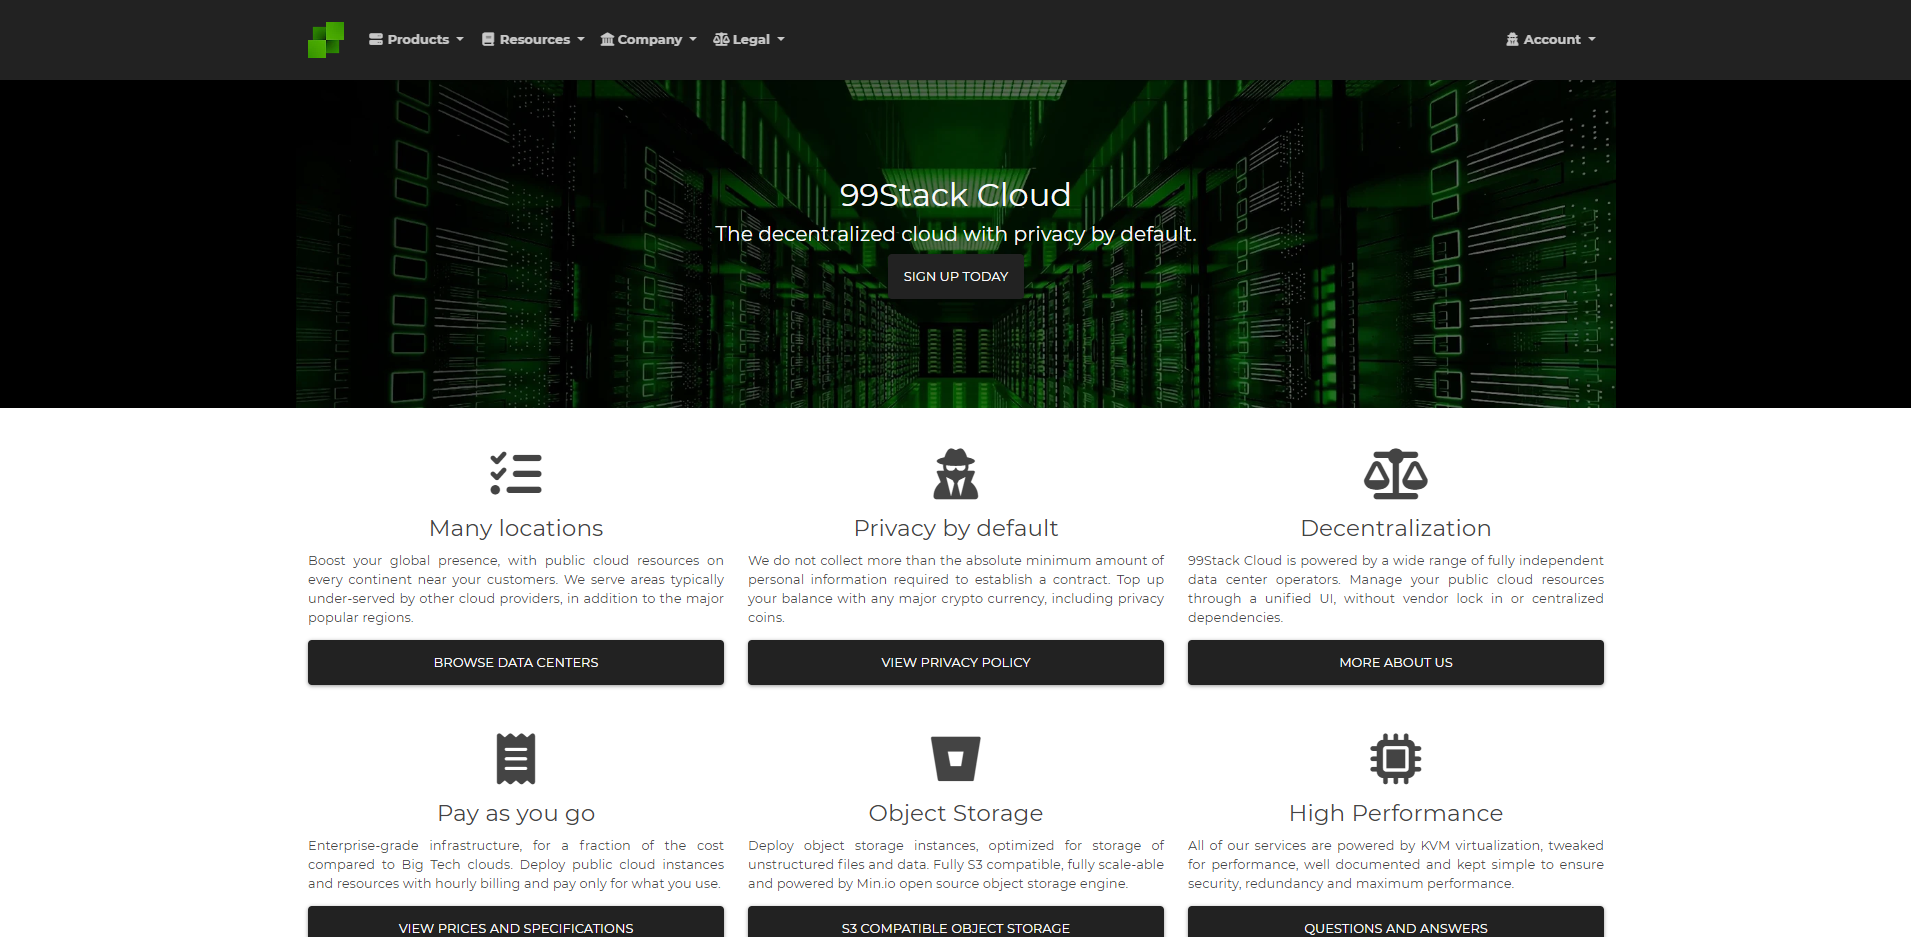Click Browse Data Centers button
The height and width of the screenshot is (937, 1911).
pyautogui.click(x=516, y=662)
